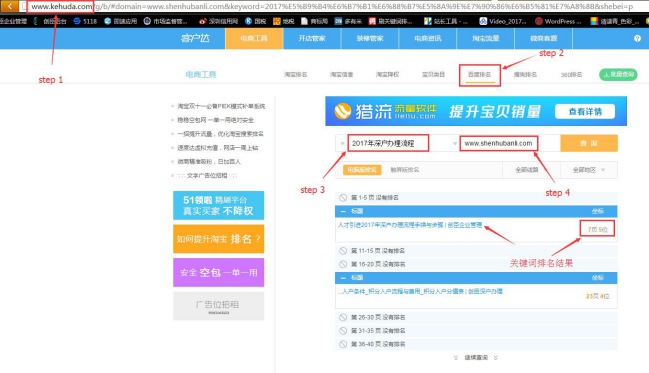The image size is (649, 373).
Task: Click gray 广告位招租 ad box
Action: 219,306
